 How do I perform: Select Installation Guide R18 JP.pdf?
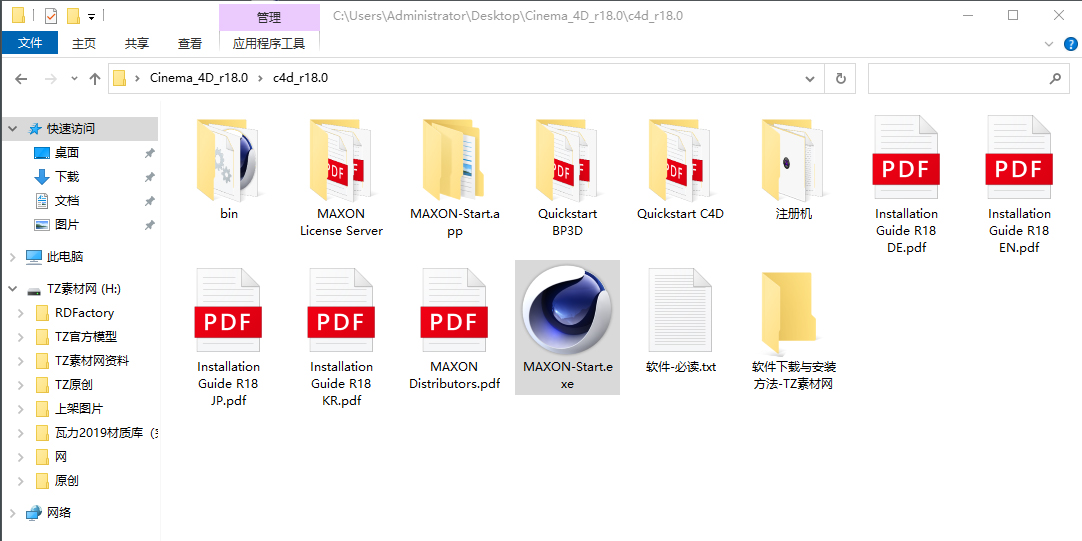(x=229, y=338)
